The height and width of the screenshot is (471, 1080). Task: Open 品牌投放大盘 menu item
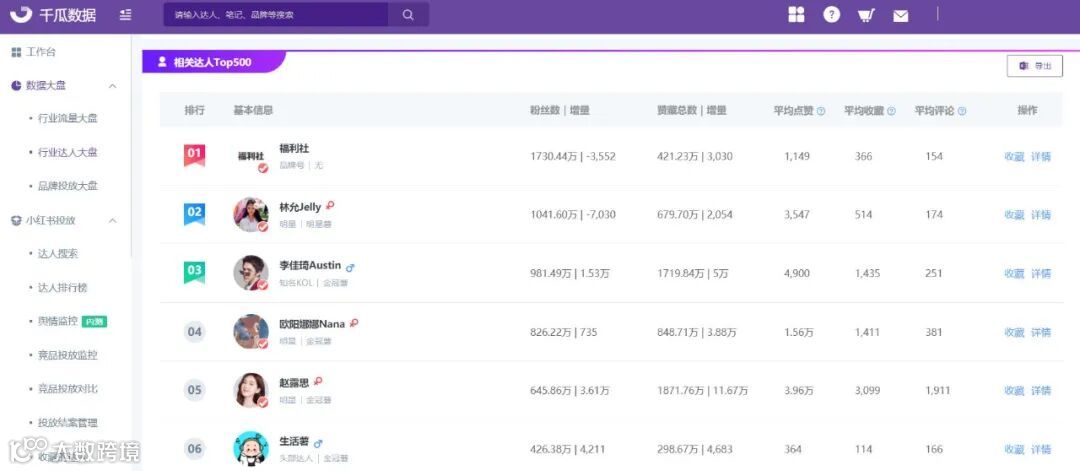68,186
